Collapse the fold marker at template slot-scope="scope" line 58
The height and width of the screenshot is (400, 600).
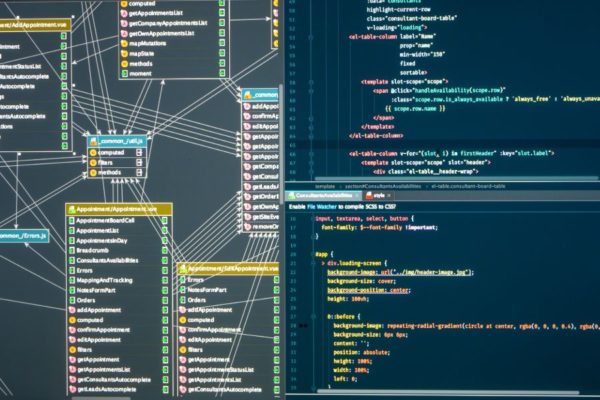coord(311,82)
